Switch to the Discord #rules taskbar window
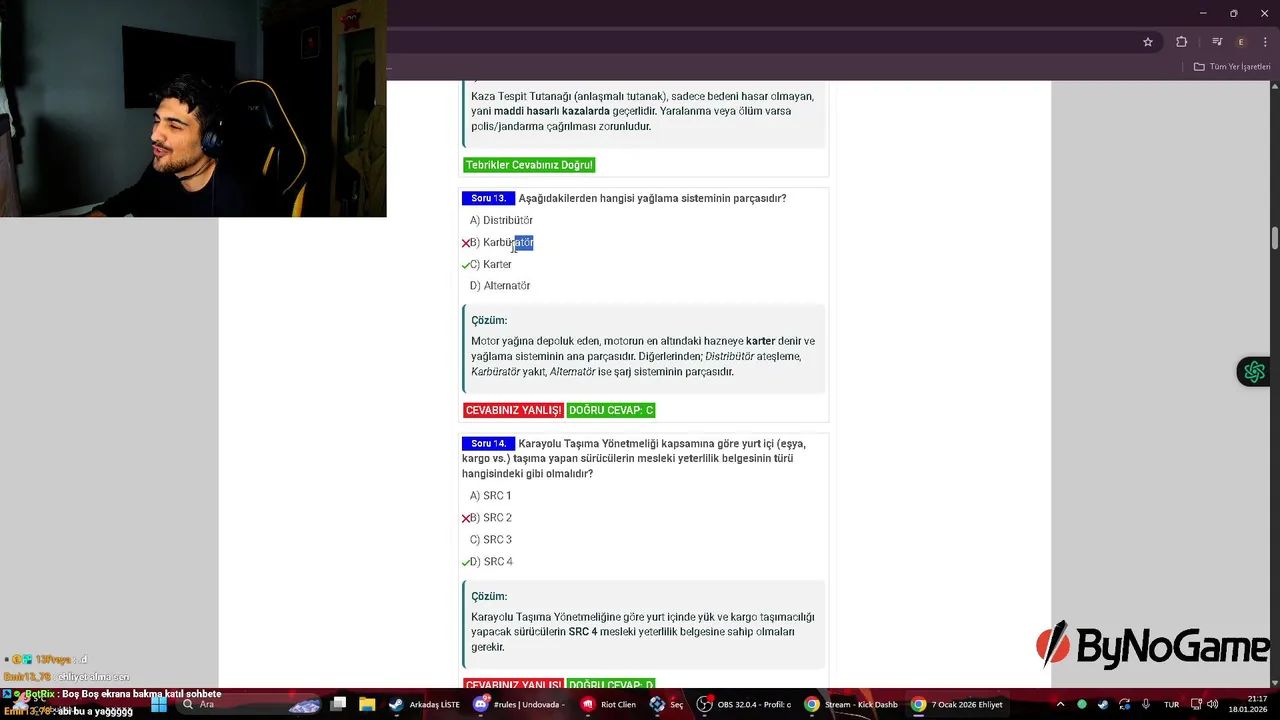Image resolution: width=1280 pixels, height=720 pixels. pyautogui.click(x=519, y=704)
